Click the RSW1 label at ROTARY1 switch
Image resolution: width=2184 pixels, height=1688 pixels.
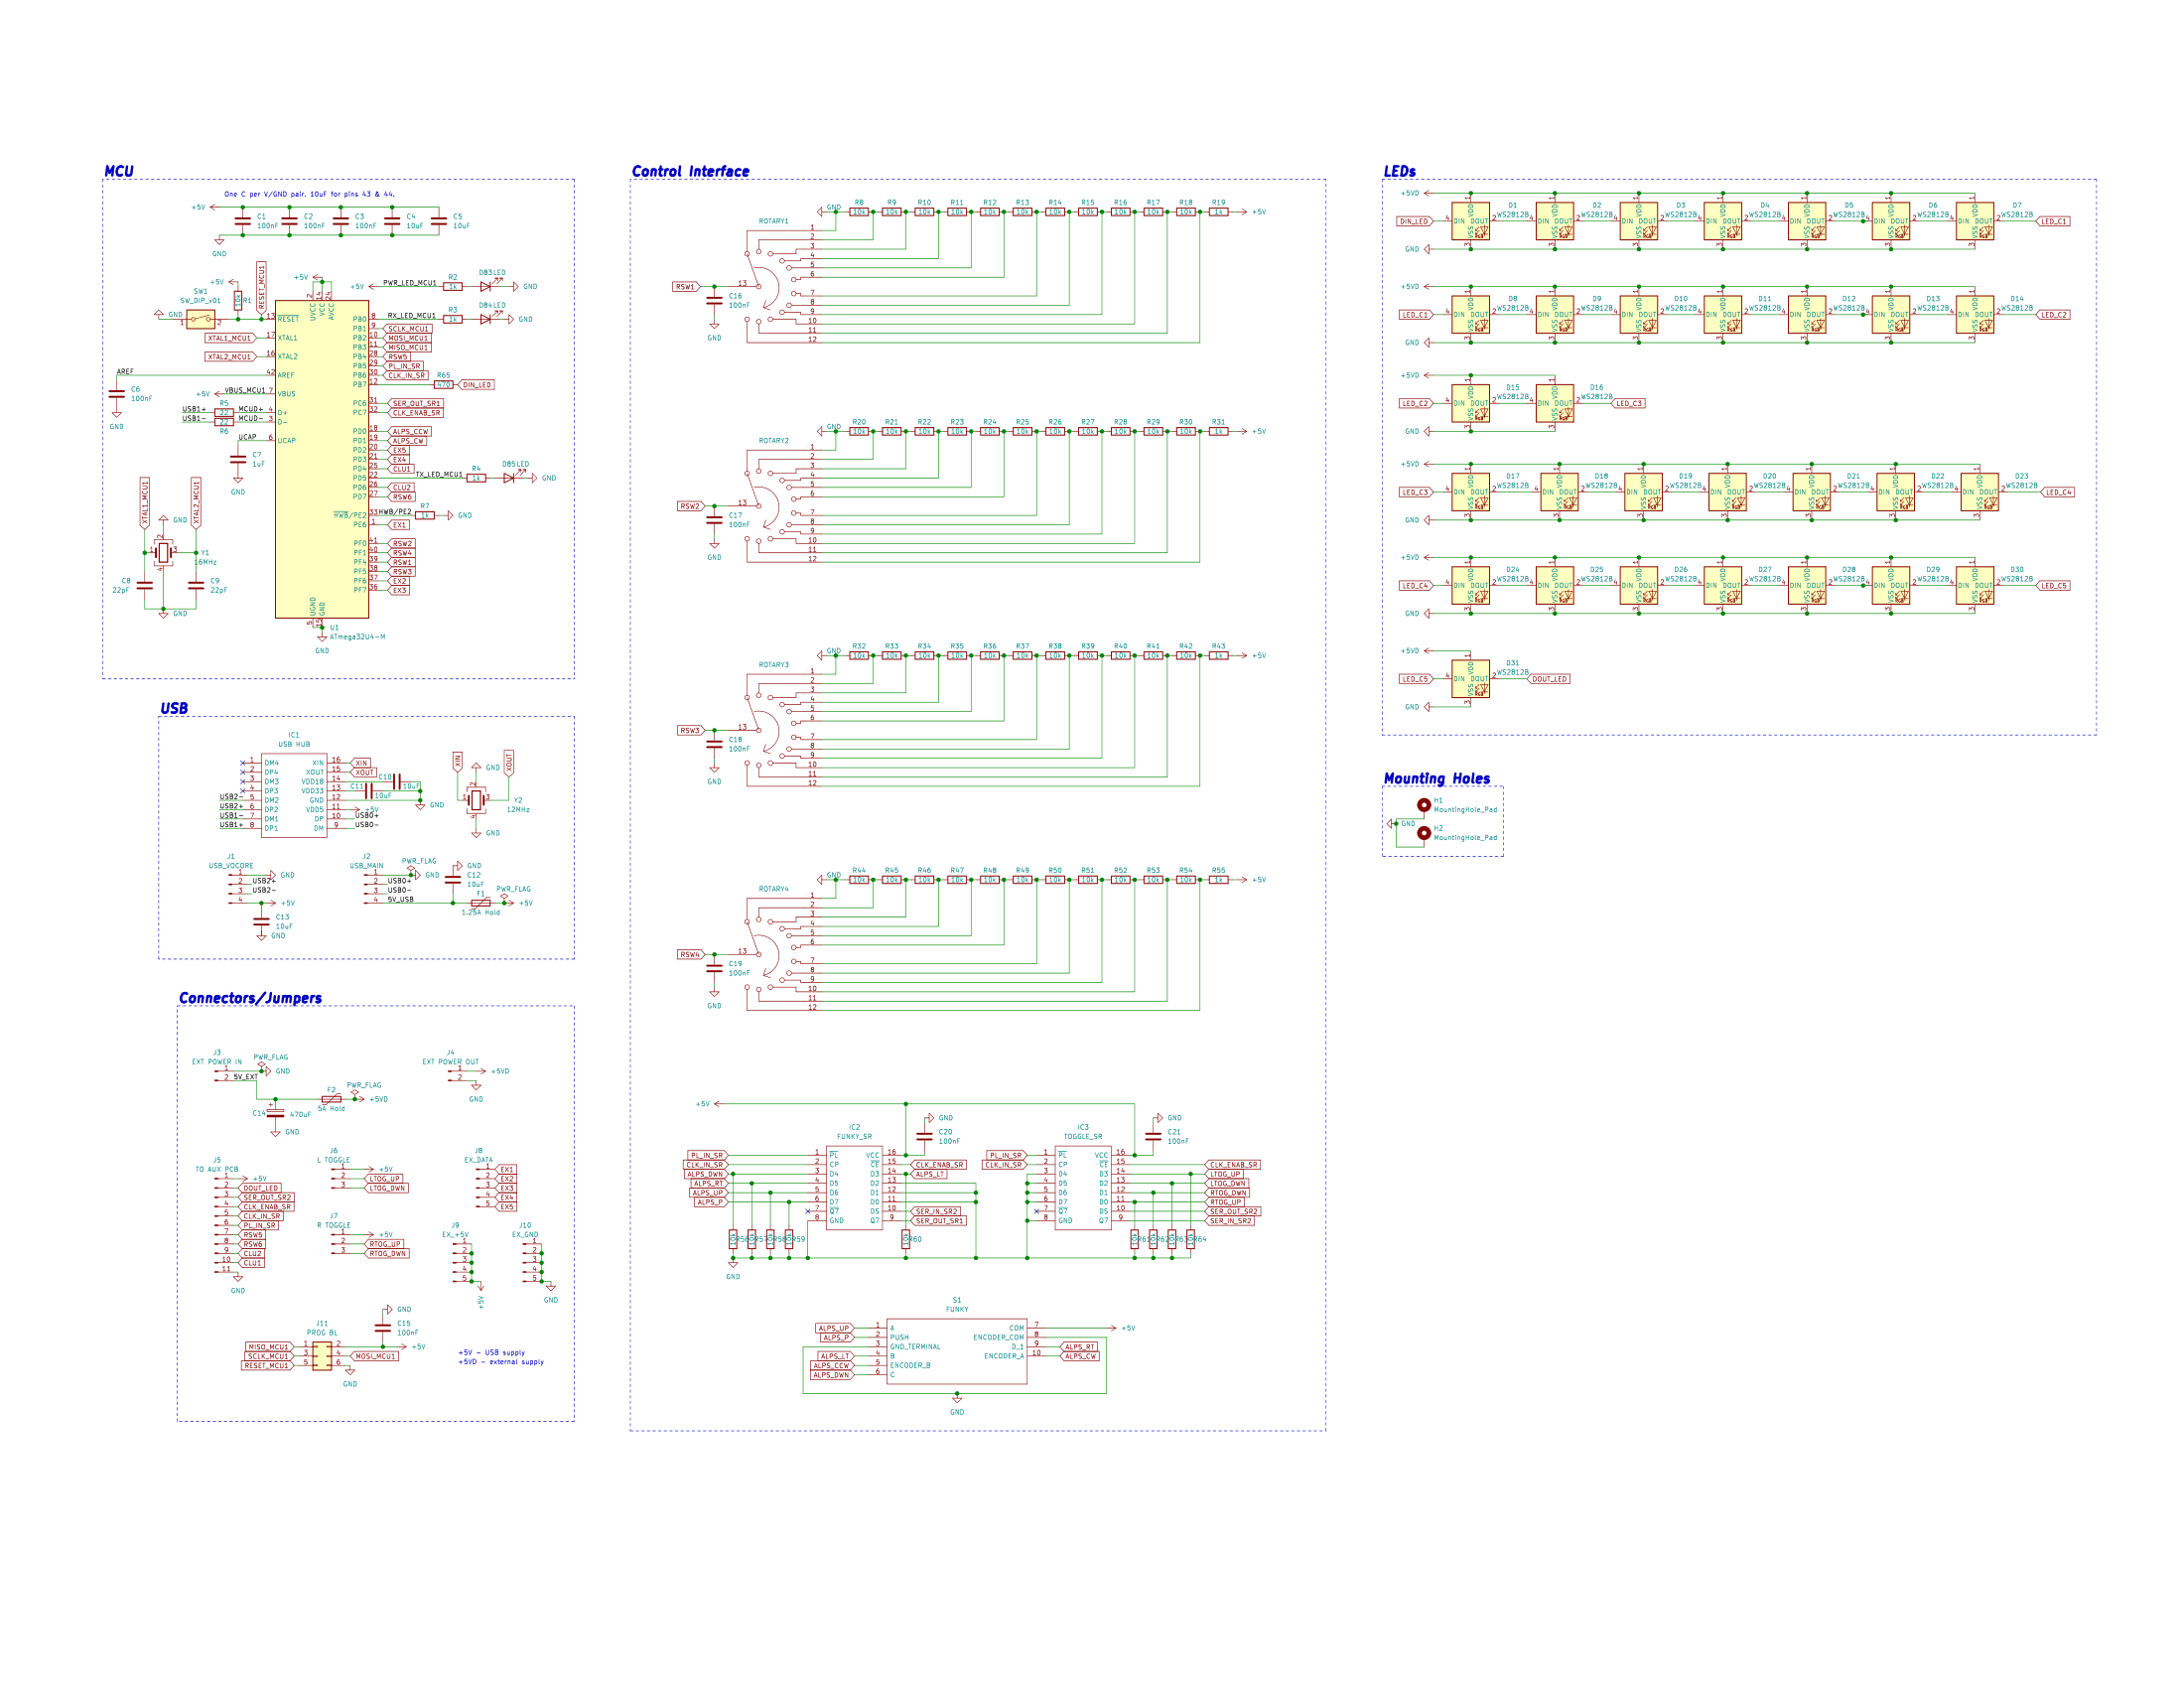[x=685, y=287]
